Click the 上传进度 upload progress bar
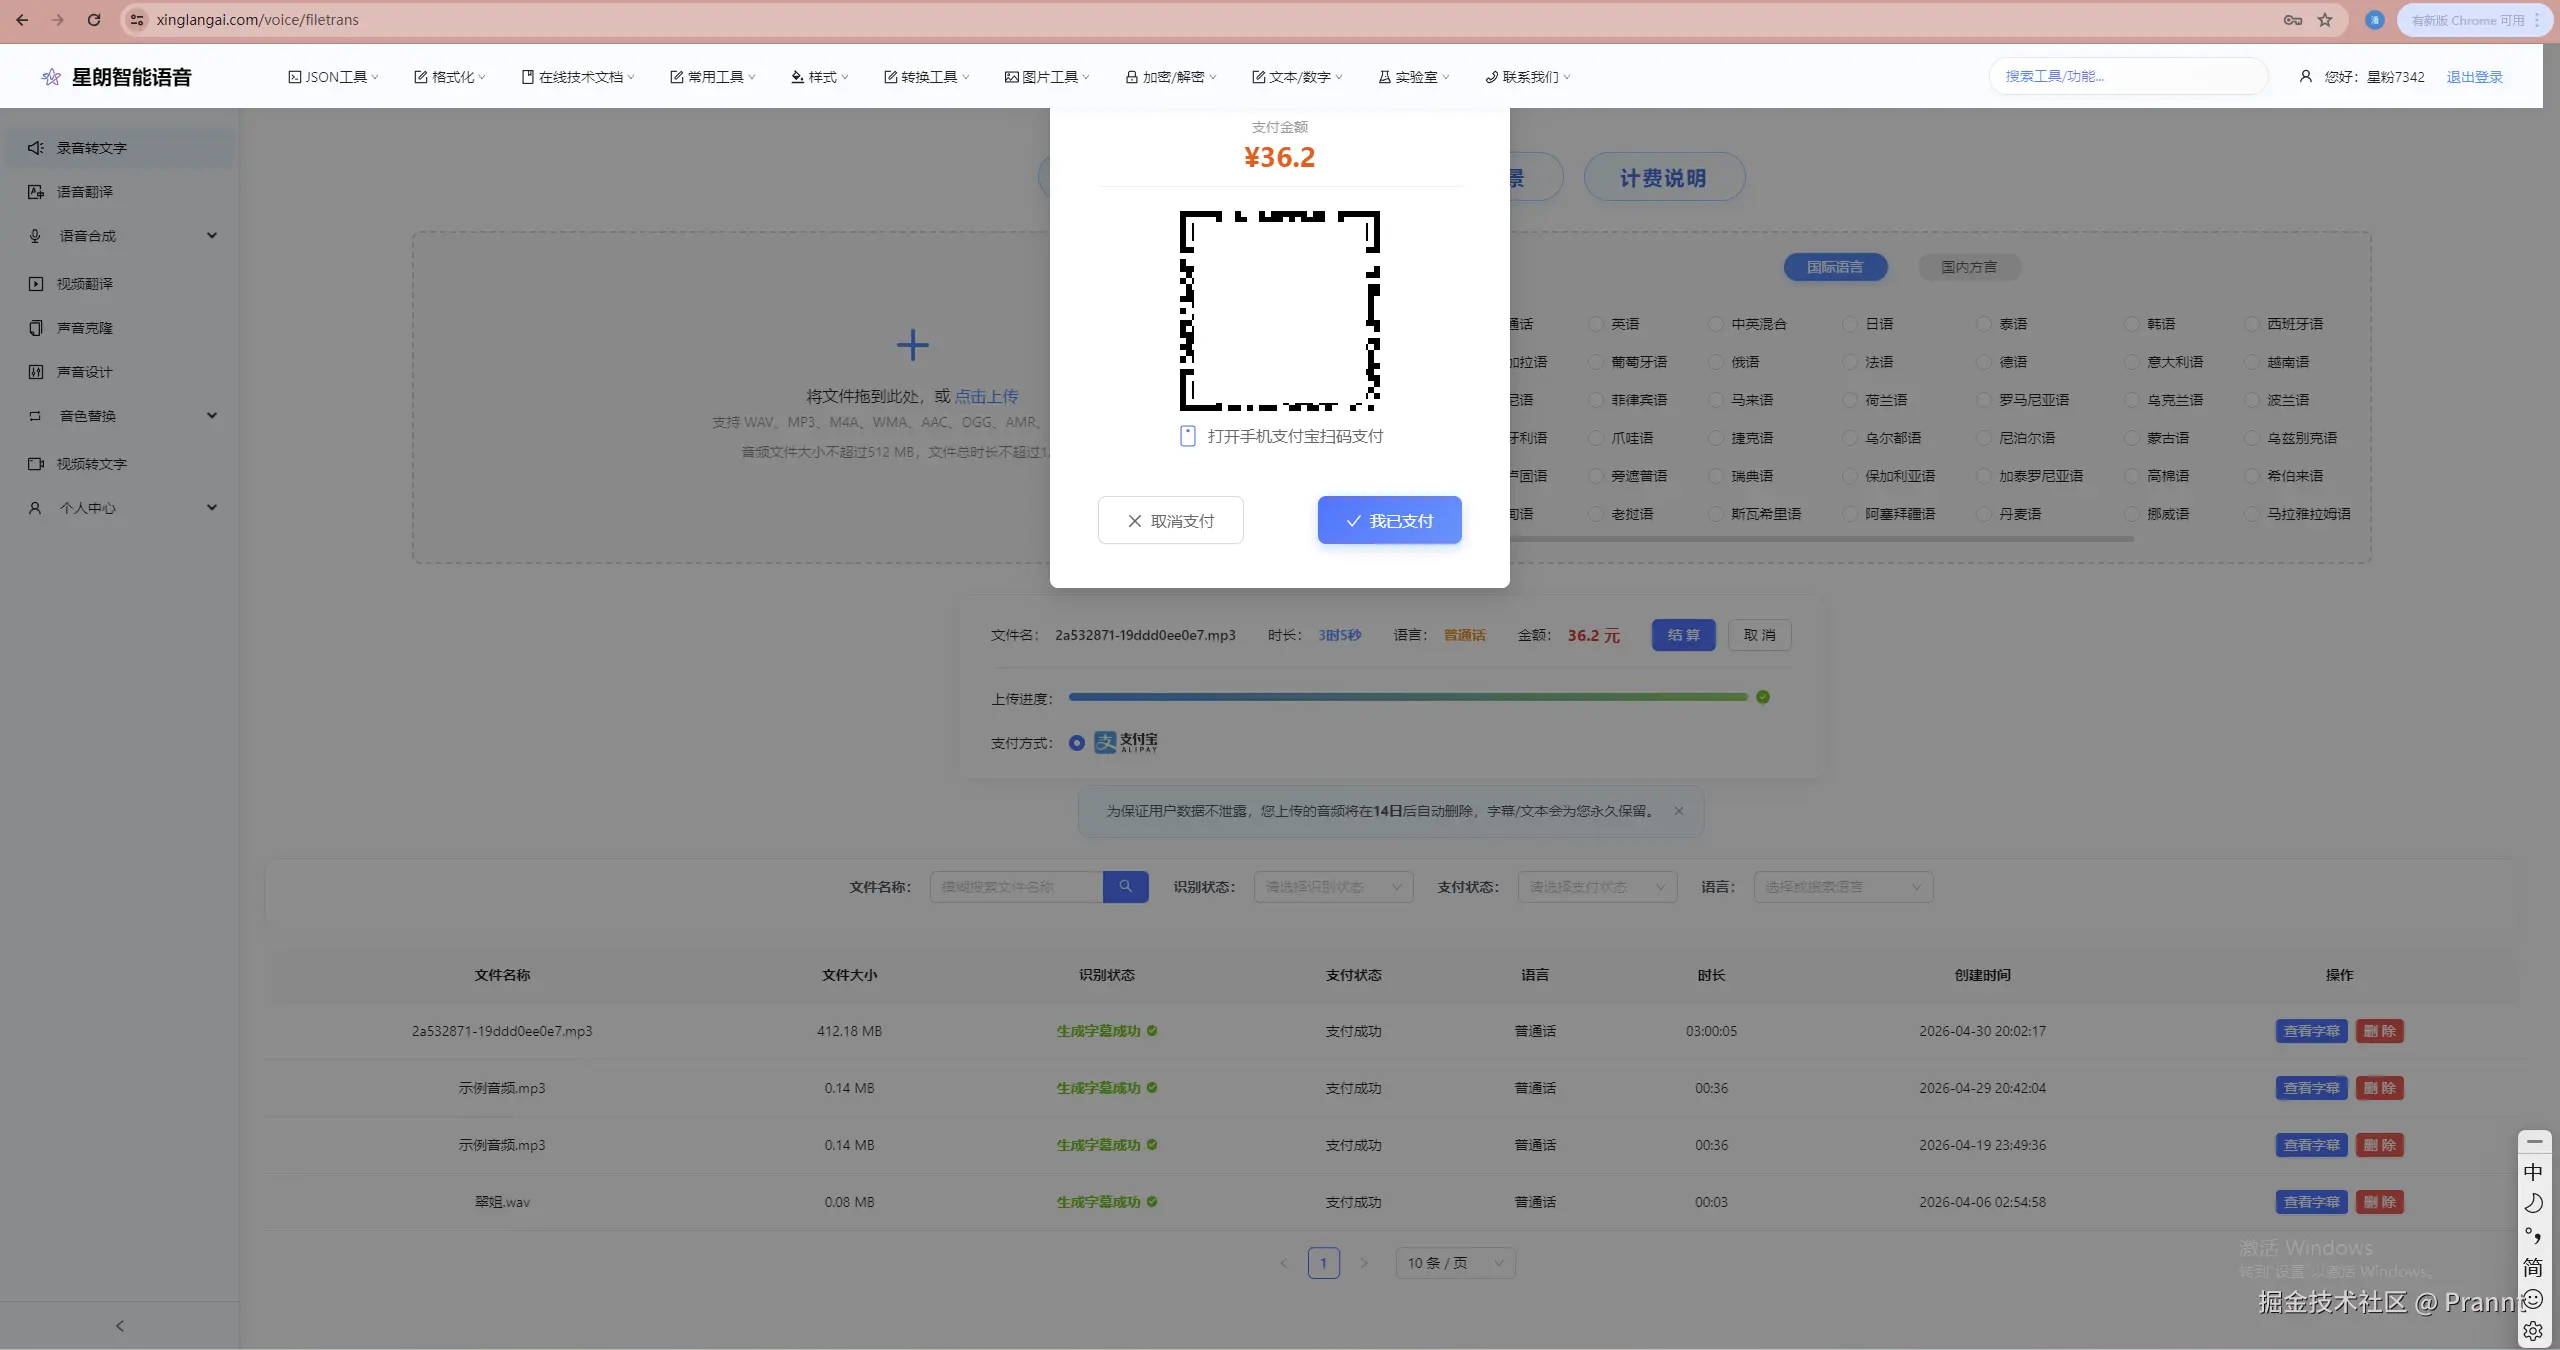The image size is (2560, 1350). pos(1408,697)
